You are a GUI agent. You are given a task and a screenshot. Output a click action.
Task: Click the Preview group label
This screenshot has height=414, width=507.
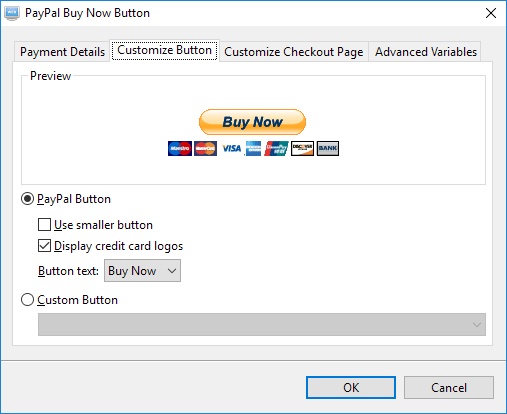coord(50,76)
